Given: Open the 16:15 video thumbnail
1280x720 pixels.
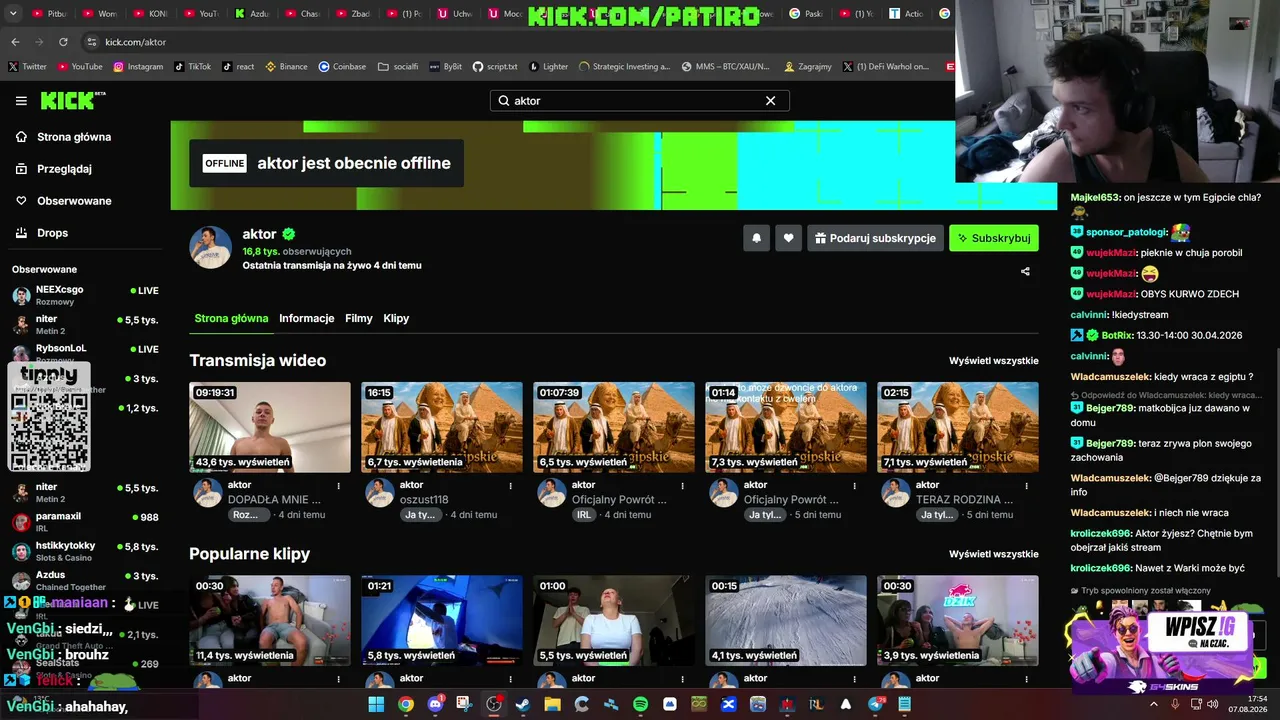Looking at the screenshot, I should [x=442, y=427].
